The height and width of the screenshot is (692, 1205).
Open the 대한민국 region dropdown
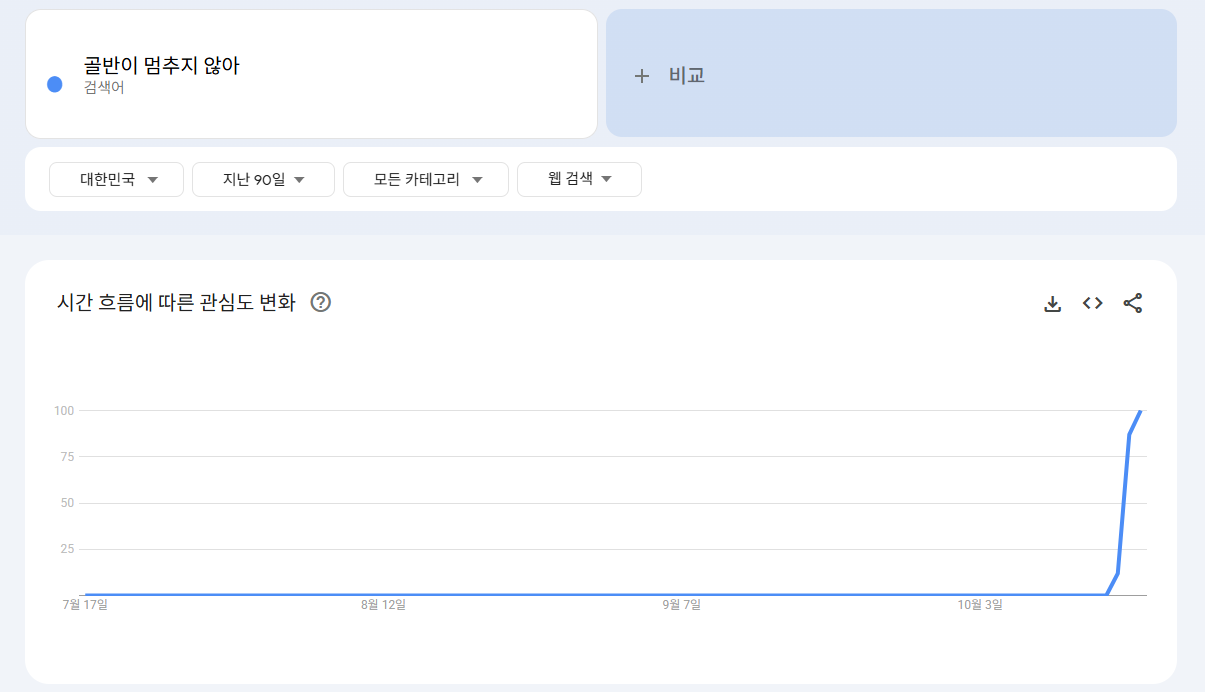pyautogui.click(x=116, y=180)
